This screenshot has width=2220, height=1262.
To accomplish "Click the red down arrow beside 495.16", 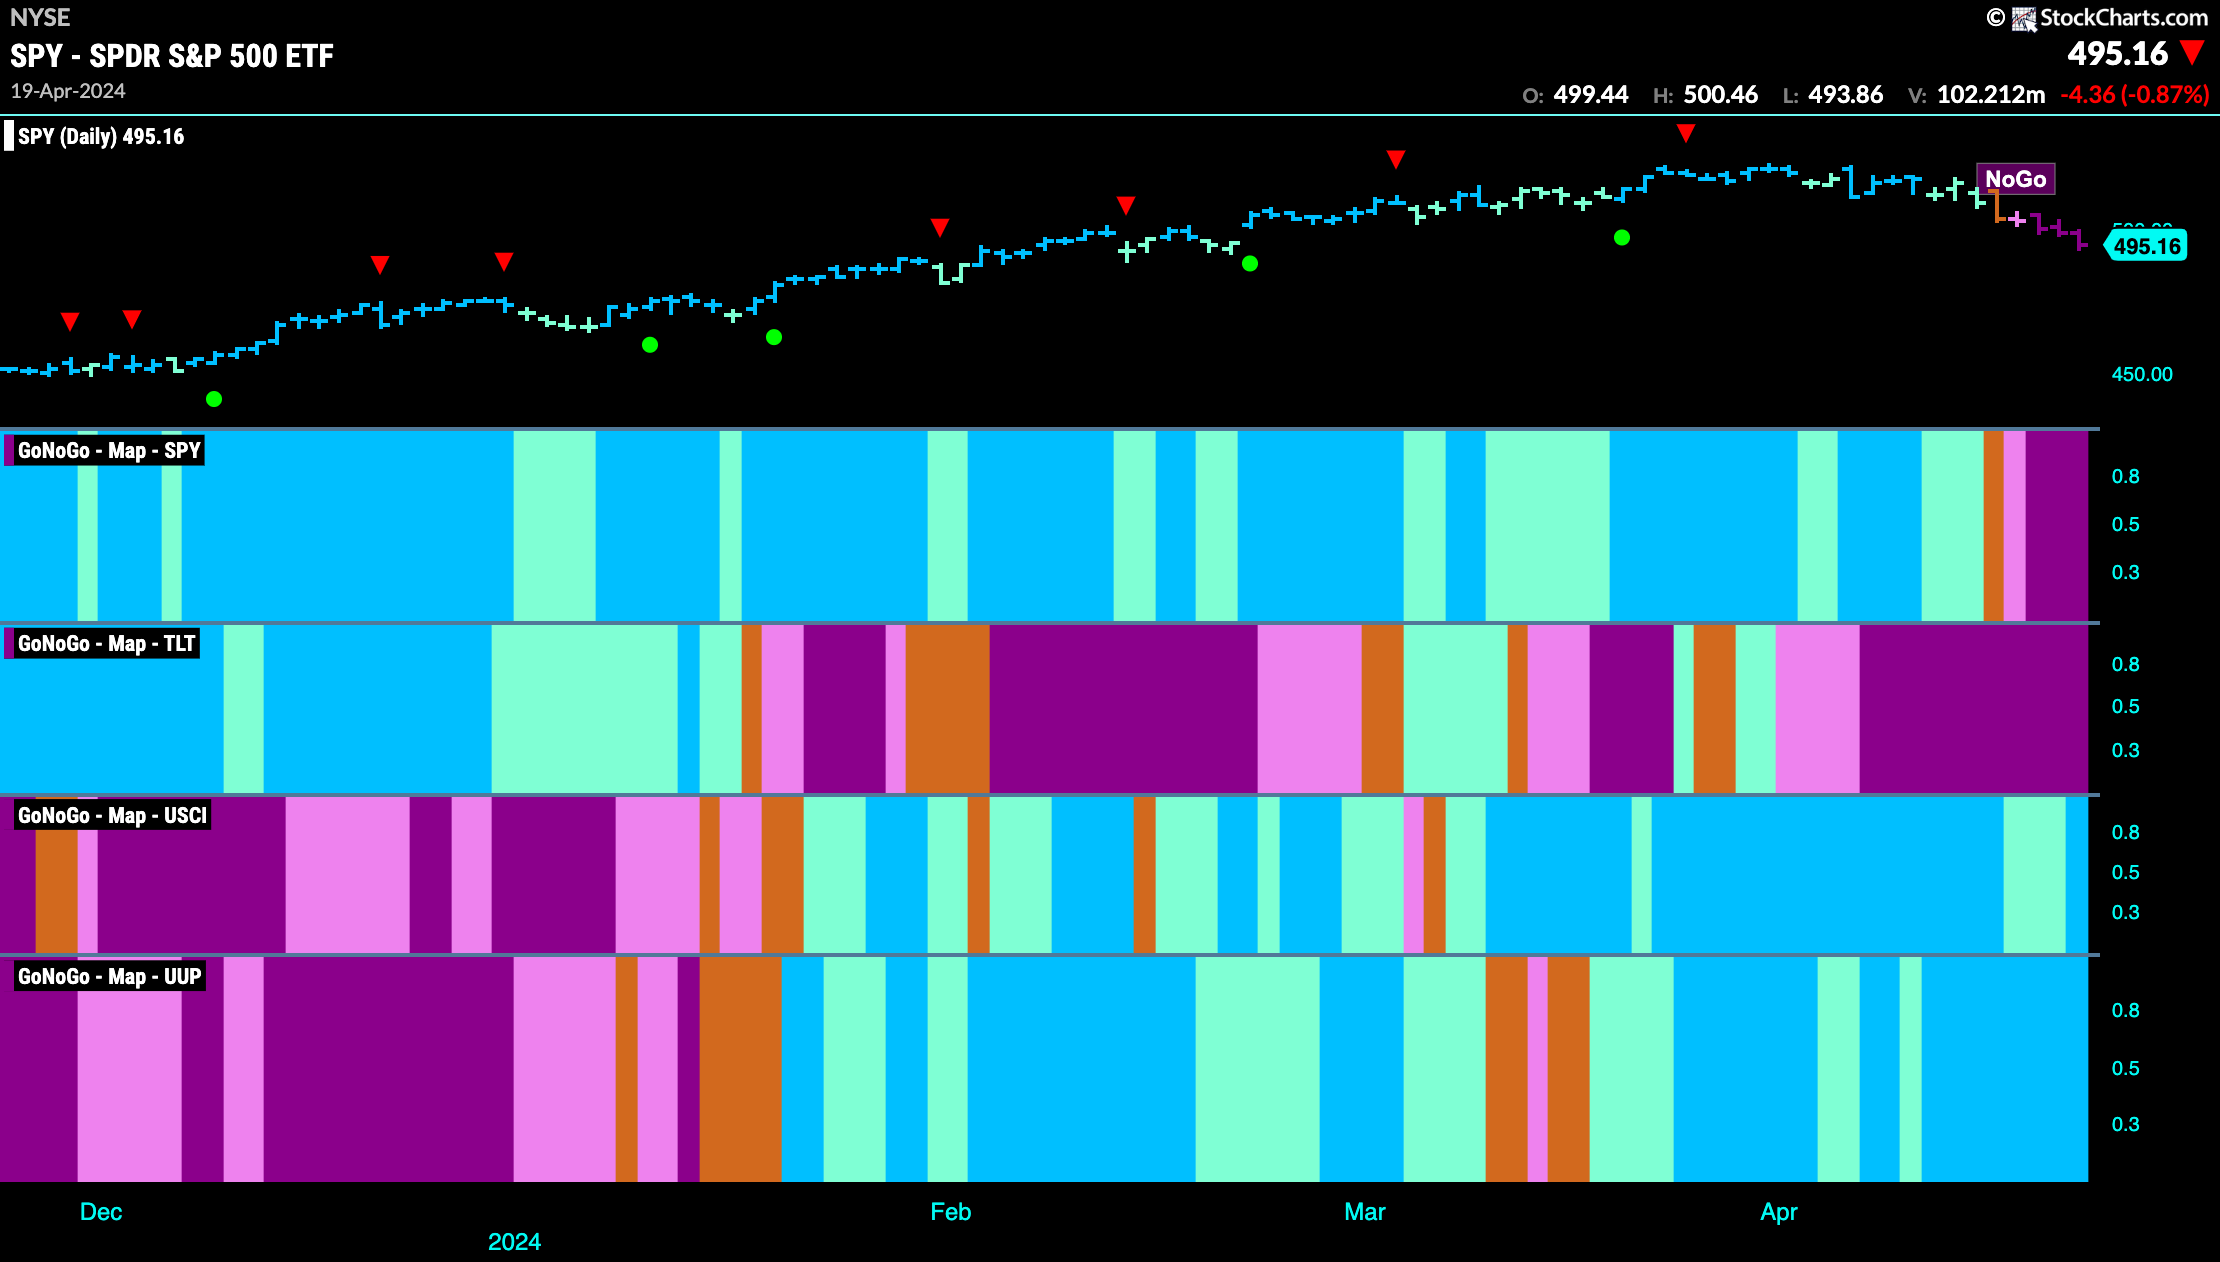I will point(2193,52).
